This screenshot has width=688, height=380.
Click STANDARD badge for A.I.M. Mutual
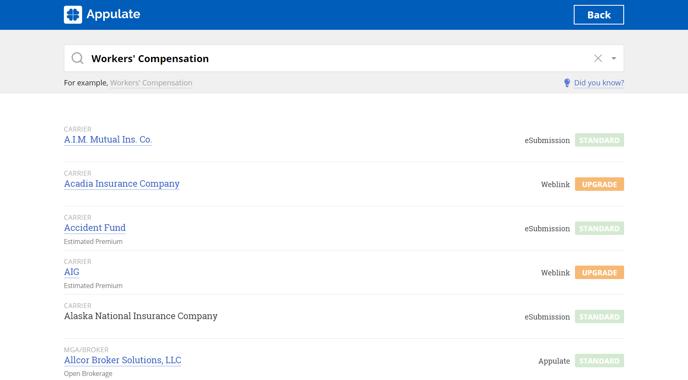pyautogui.click(x=599, y=140)
